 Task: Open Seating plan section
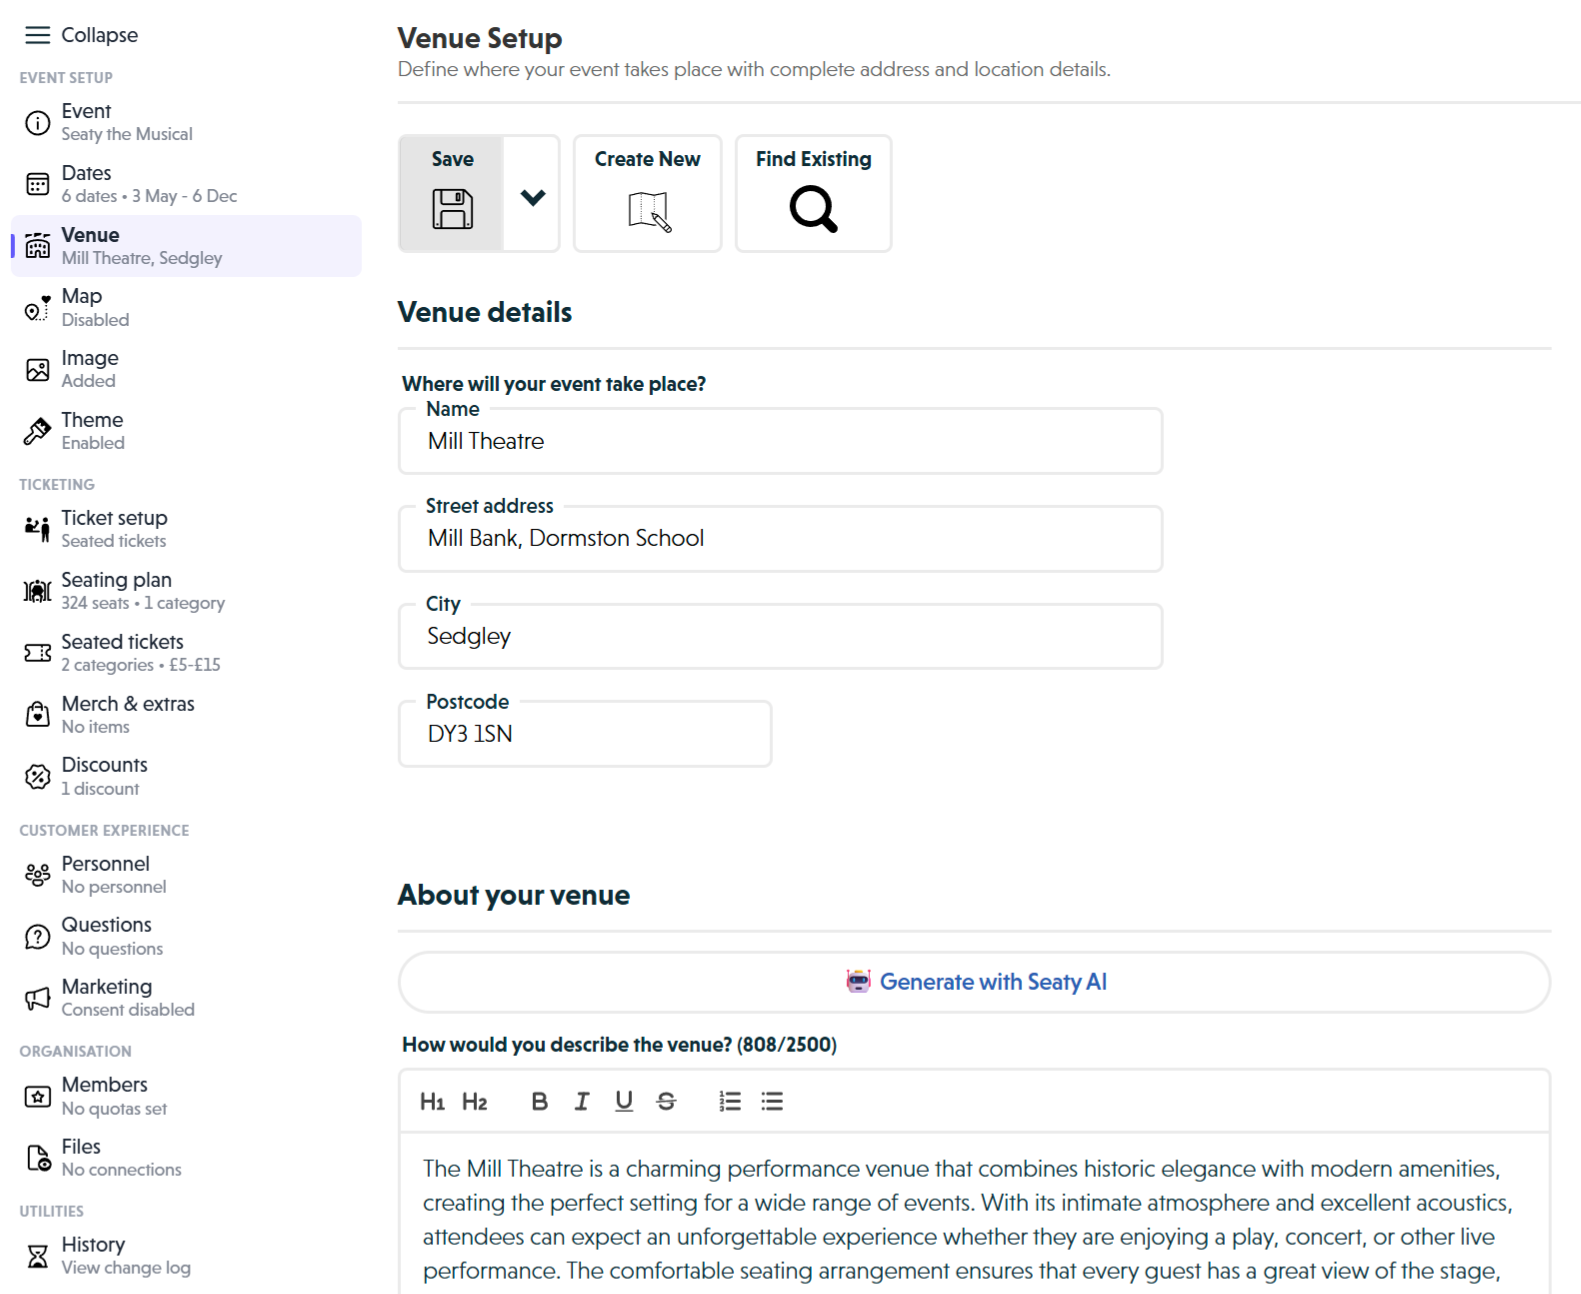(186, 591)
